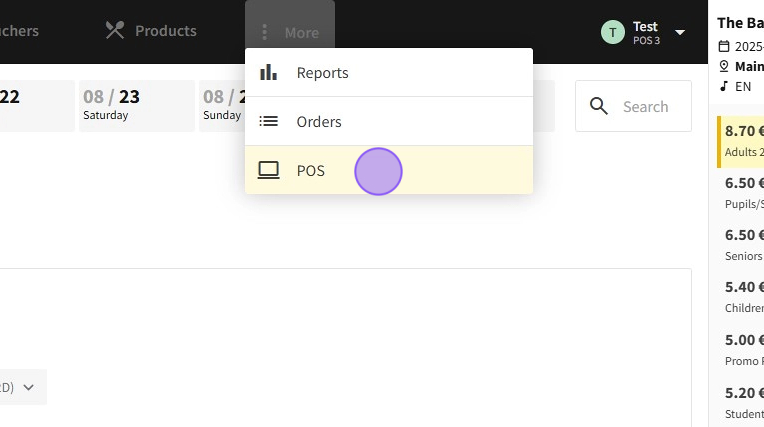Click the green T user avatar

coord(613,32)
